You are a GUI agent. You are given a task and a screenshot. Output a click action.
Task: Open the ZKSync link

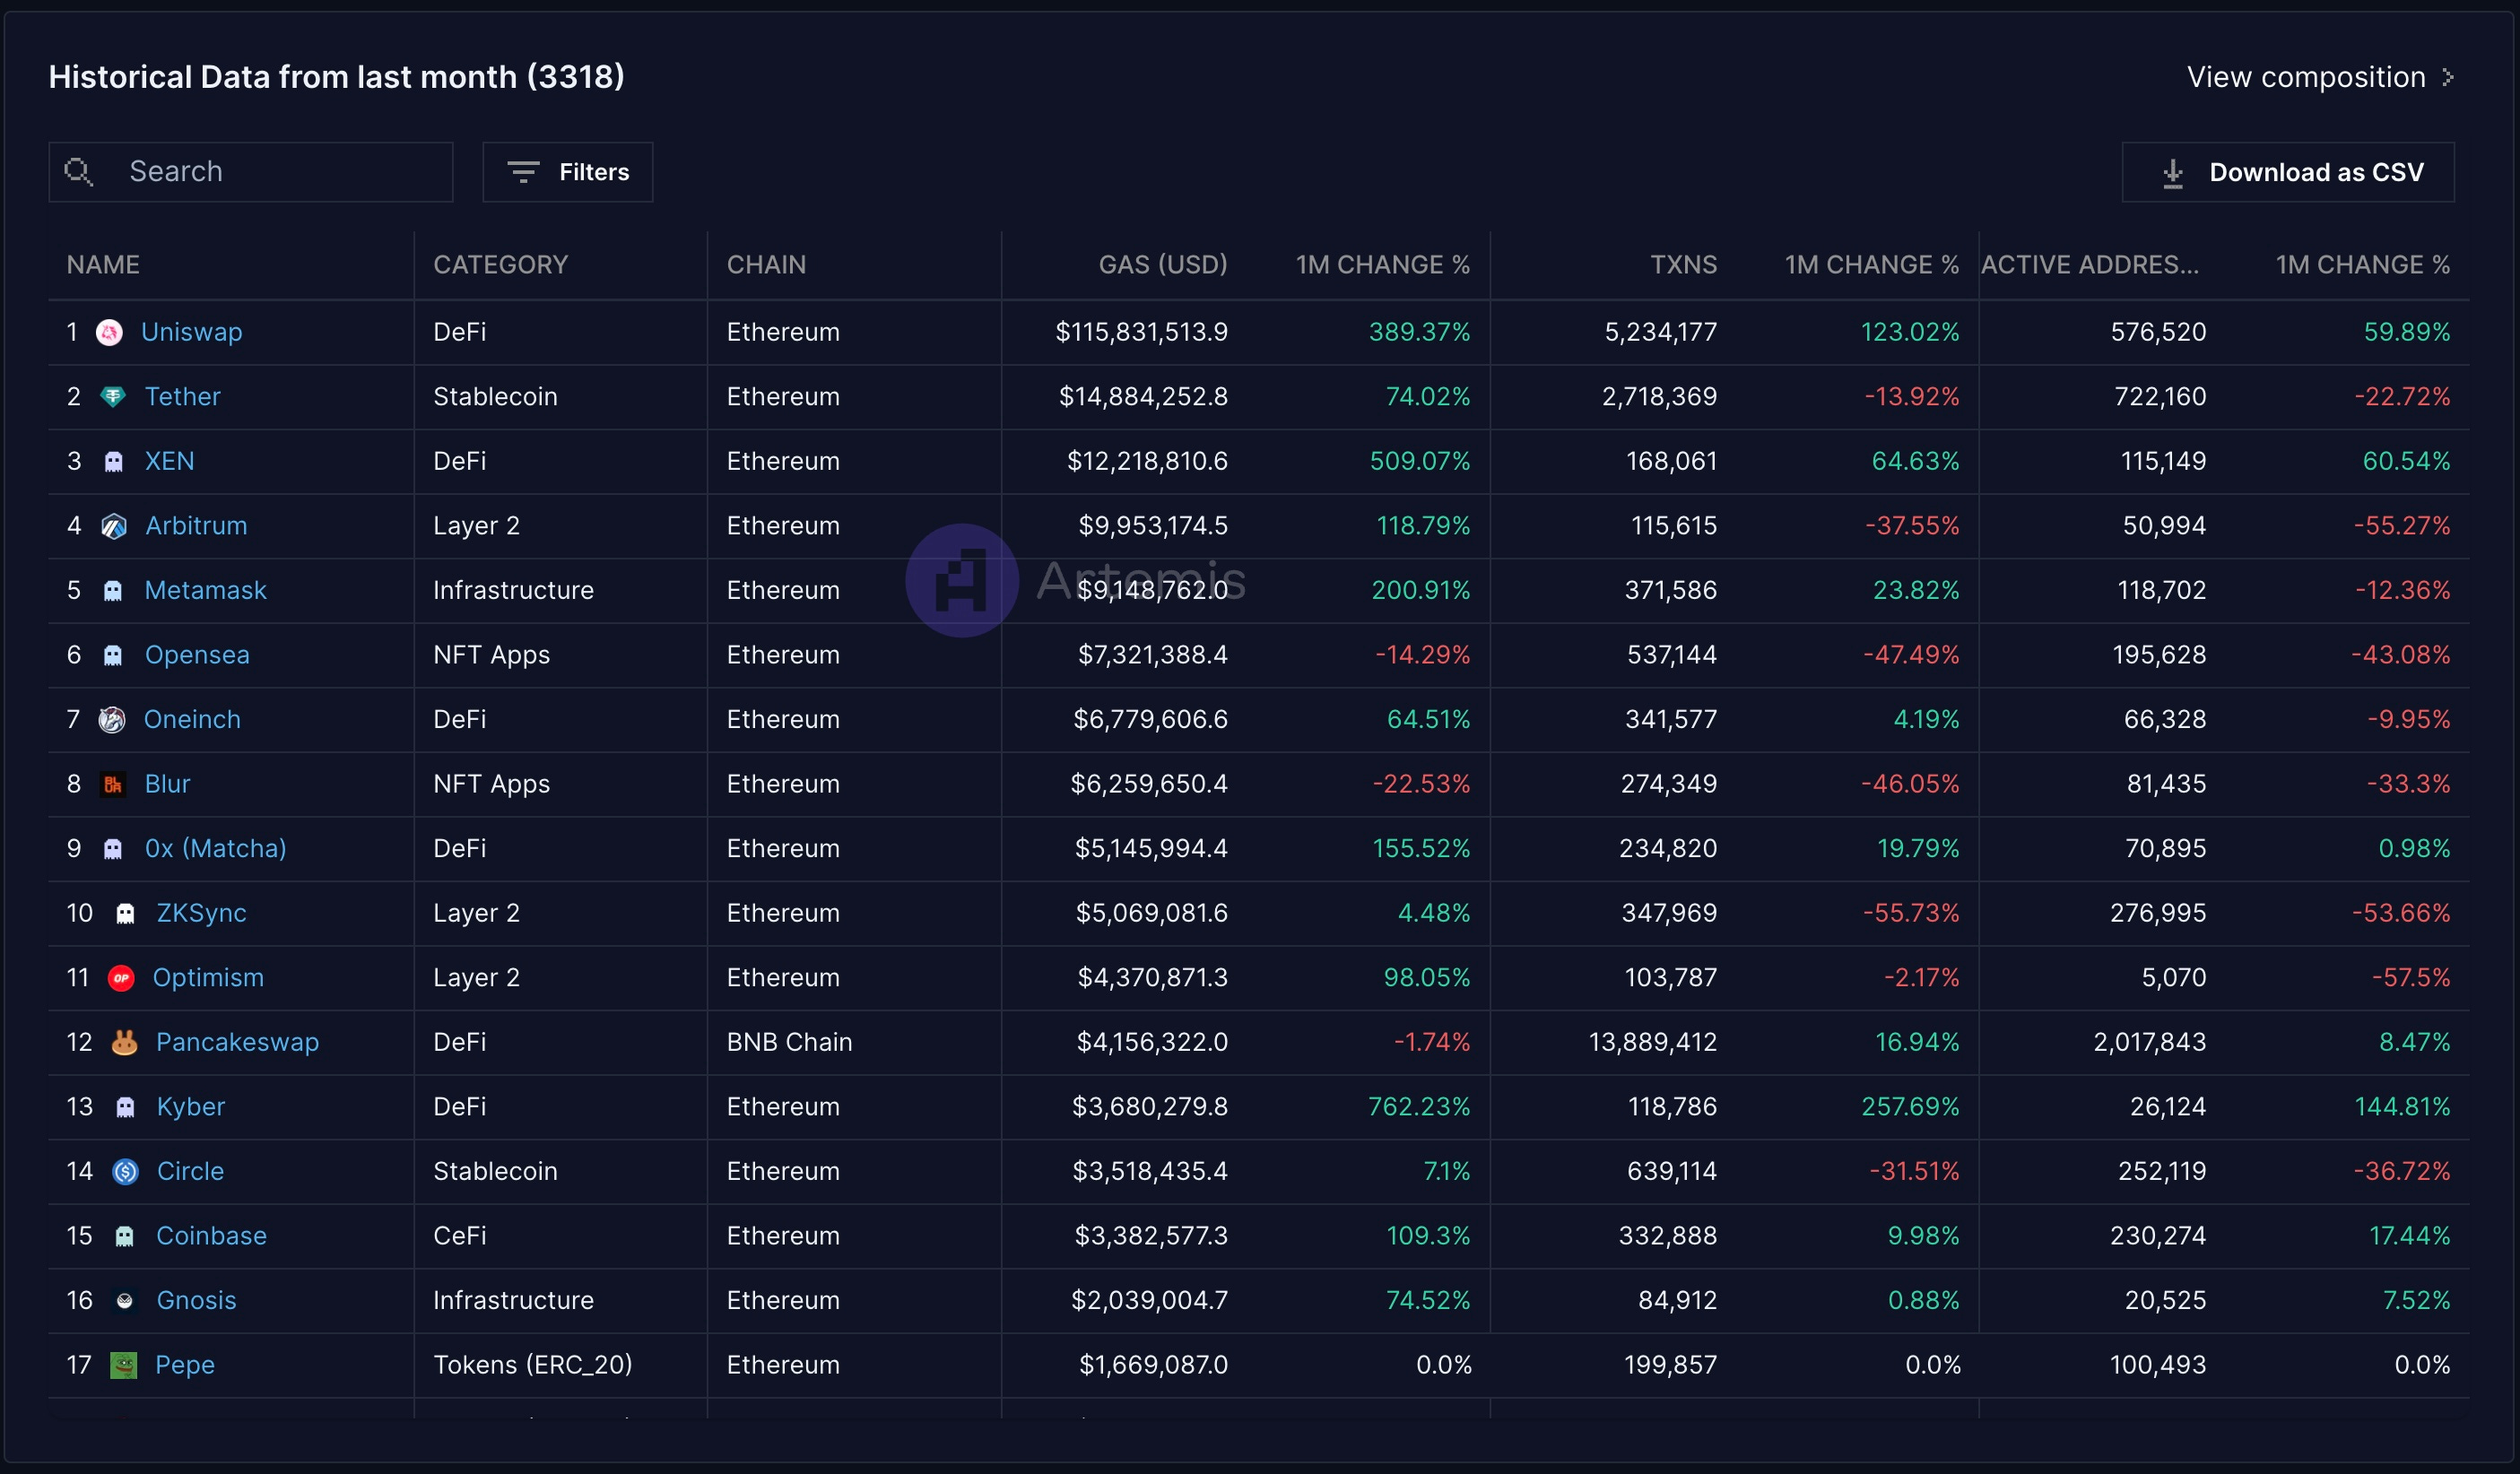[202, 913]
